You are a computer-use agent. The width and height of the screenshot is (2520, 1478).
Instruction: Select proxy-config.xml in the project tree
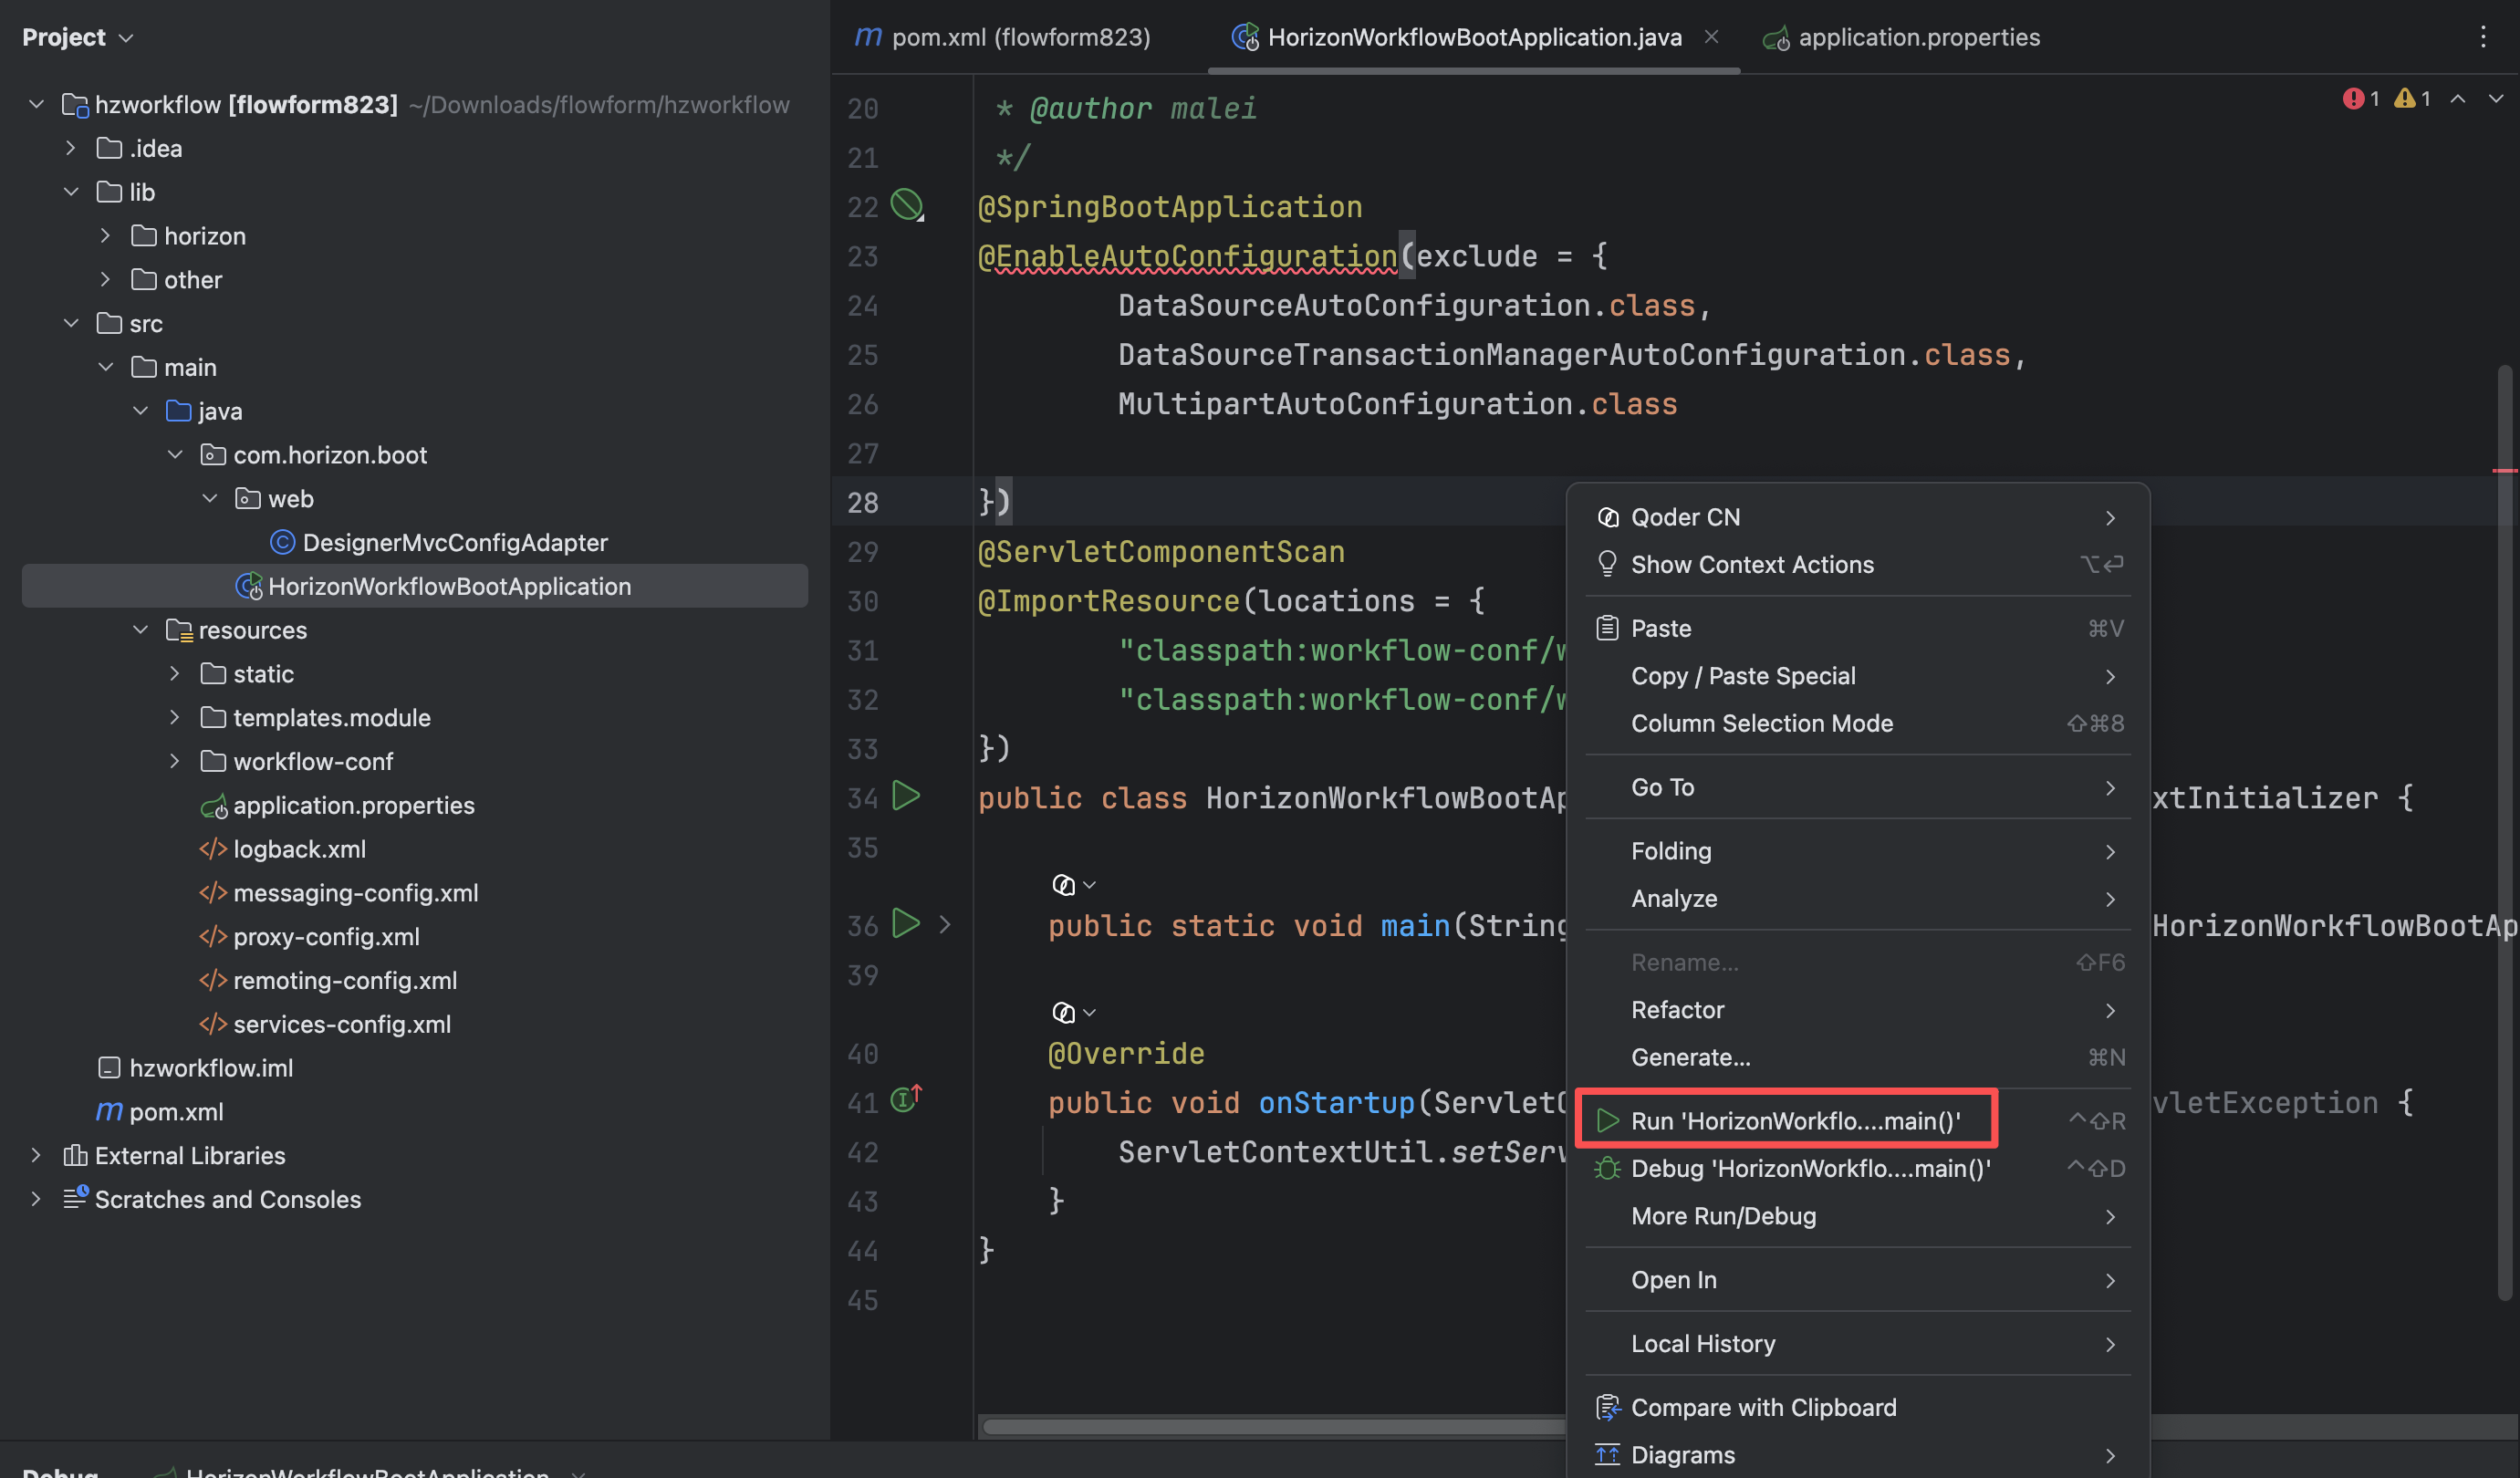coord(326,937)
